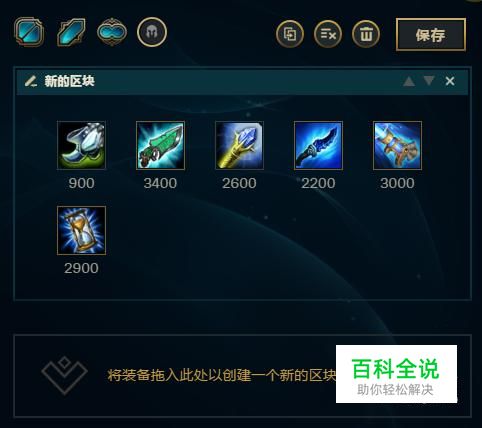The width and height of the screenshot is (482, 428).
Task: Move block down with down arrow
Action: [x=429, y=81]
